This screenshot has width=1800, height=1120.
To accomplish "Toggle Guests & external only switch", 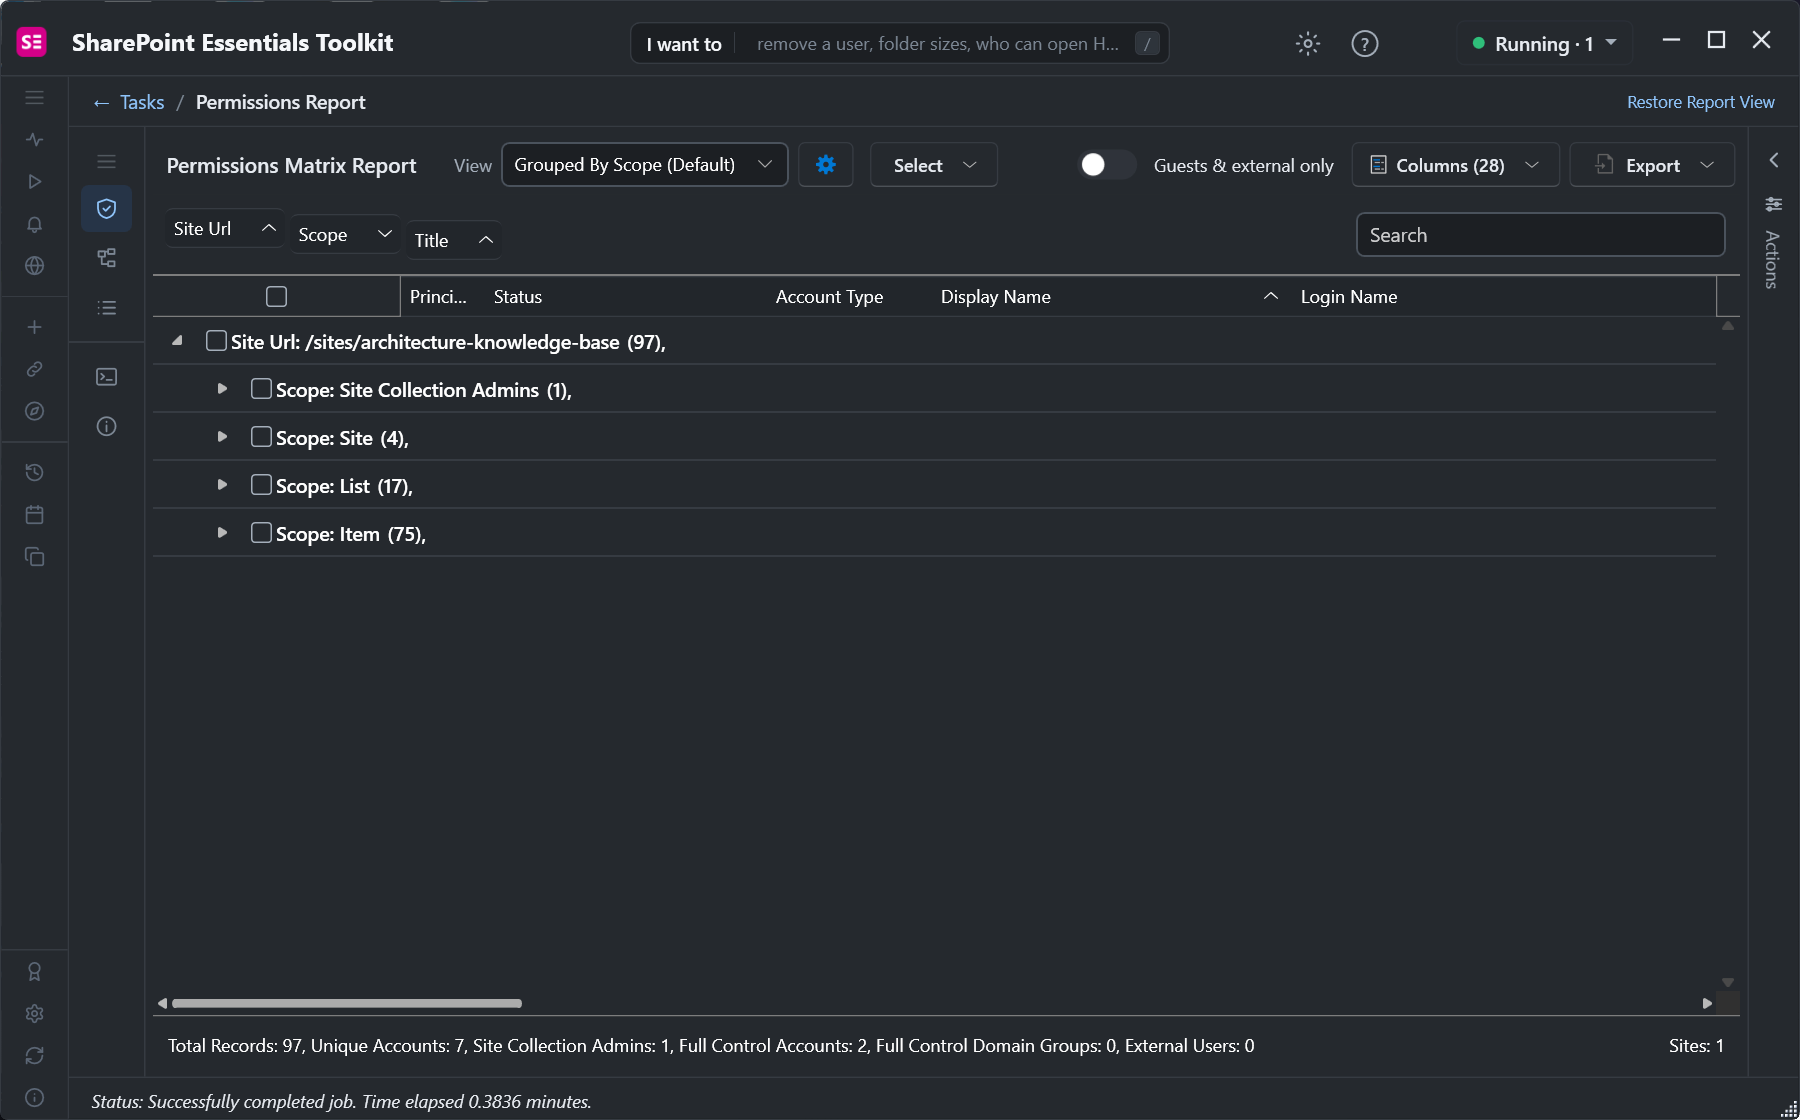I will [x=1107, y=165].
